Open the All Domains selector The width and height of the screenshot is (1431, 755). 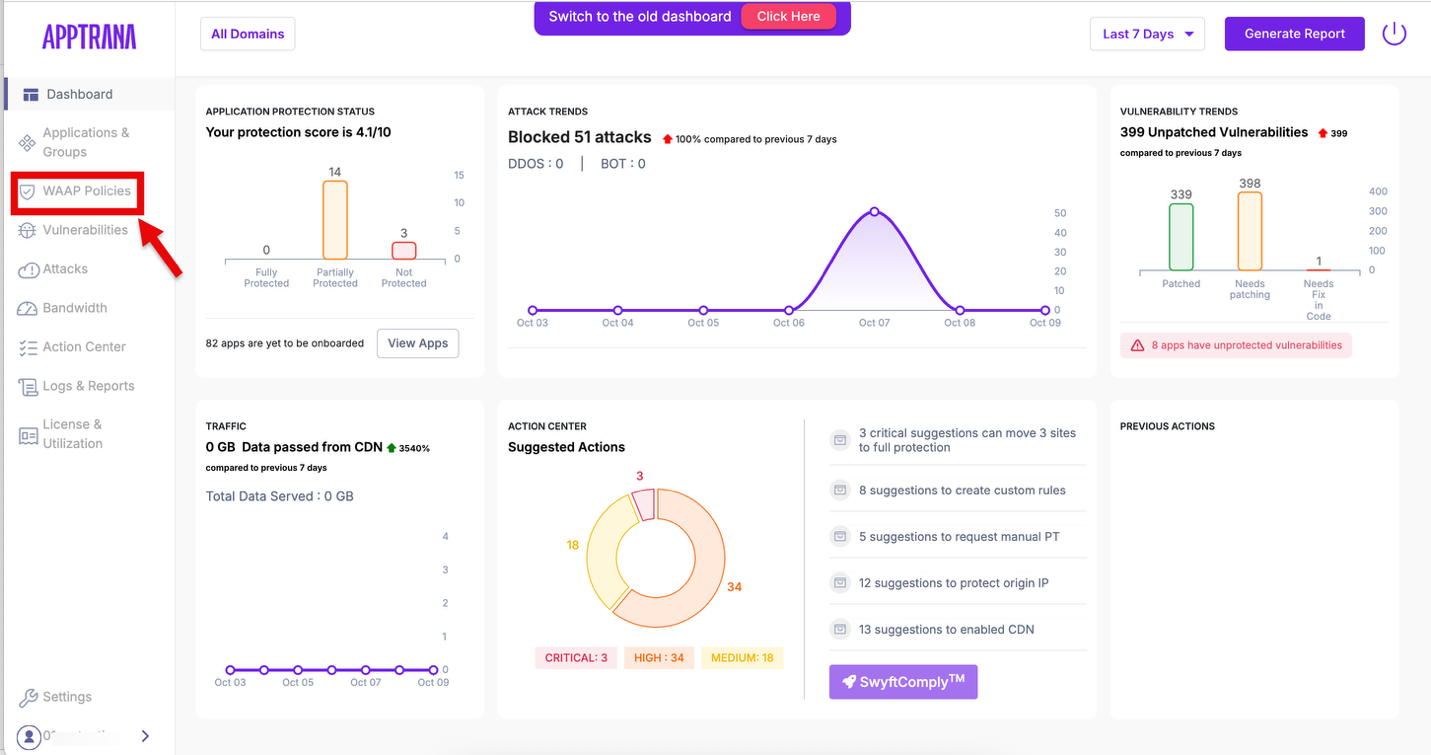(x=247, y=34)
